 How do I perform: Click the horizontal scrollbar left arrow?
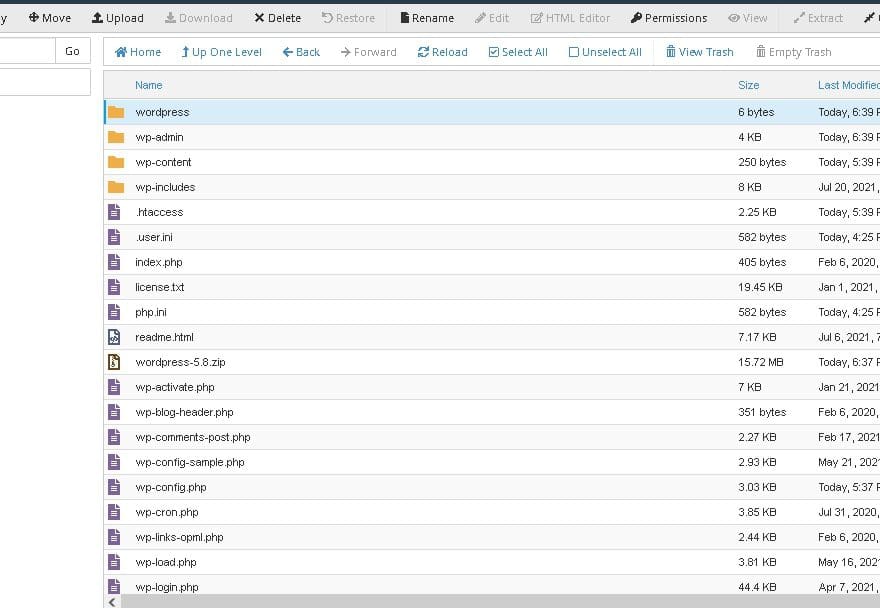click(x=112, y=602)
